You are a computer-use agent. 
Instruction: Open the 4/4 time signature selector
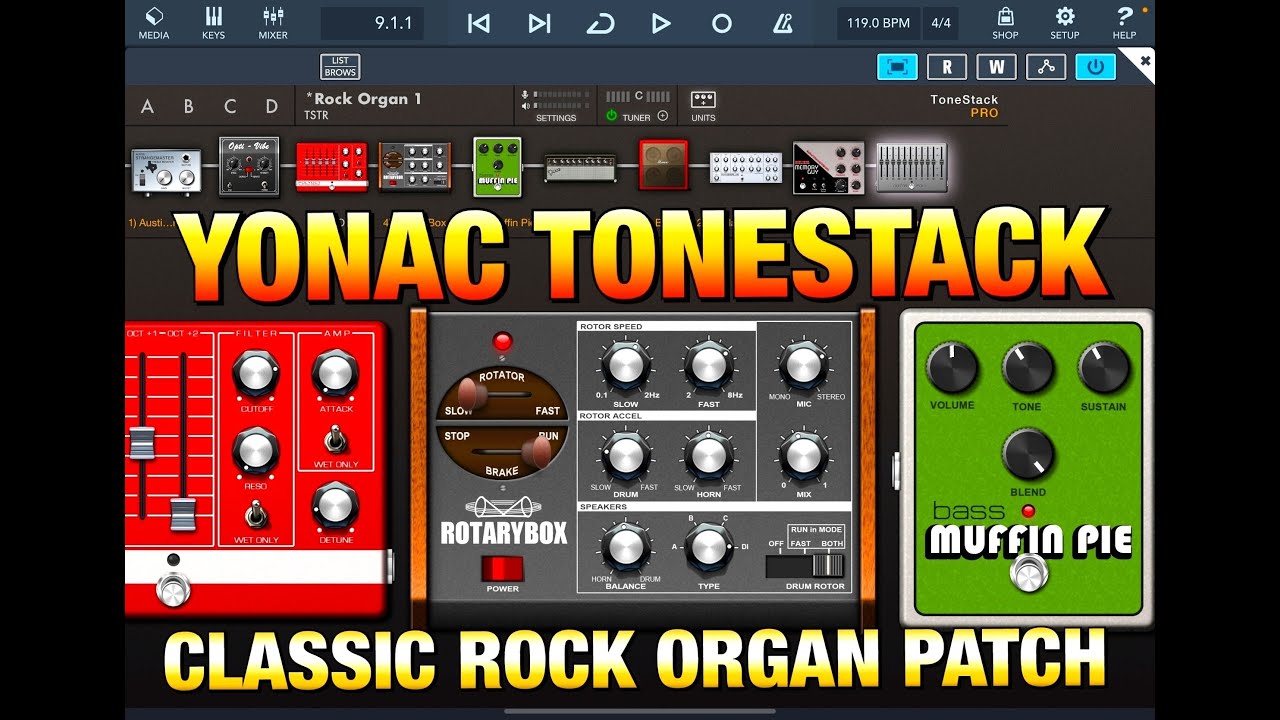942,23
